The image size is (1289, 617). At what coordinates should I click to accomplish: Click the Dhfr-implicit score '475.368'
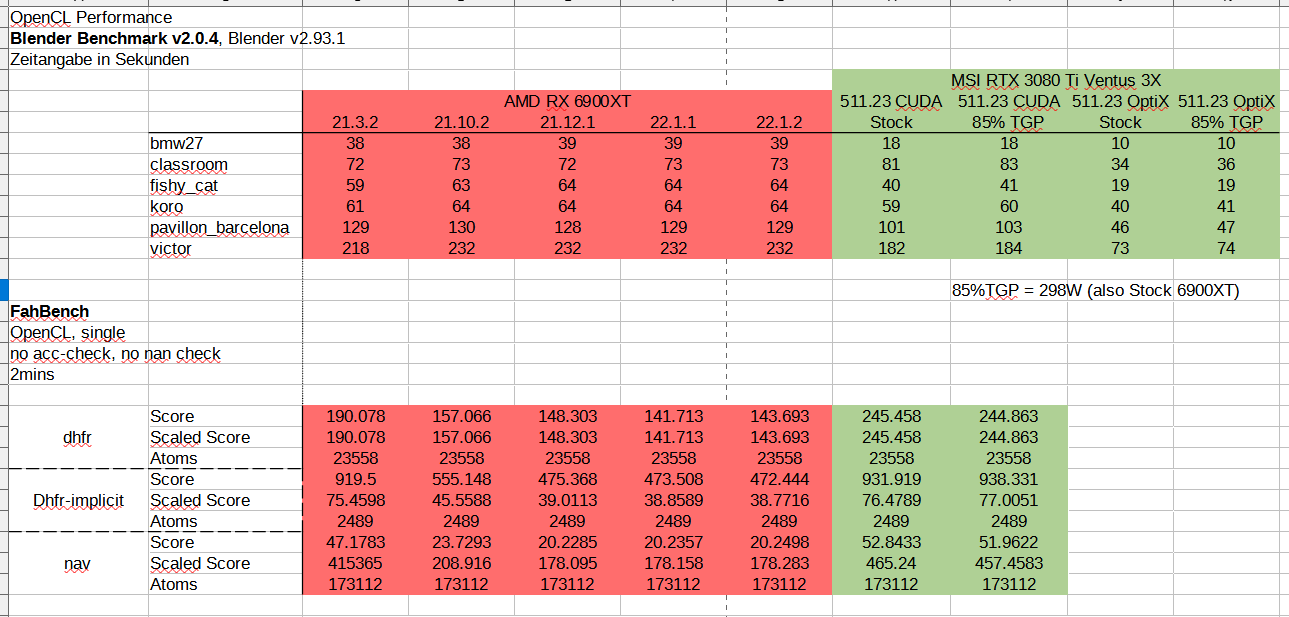pos(567,479)
